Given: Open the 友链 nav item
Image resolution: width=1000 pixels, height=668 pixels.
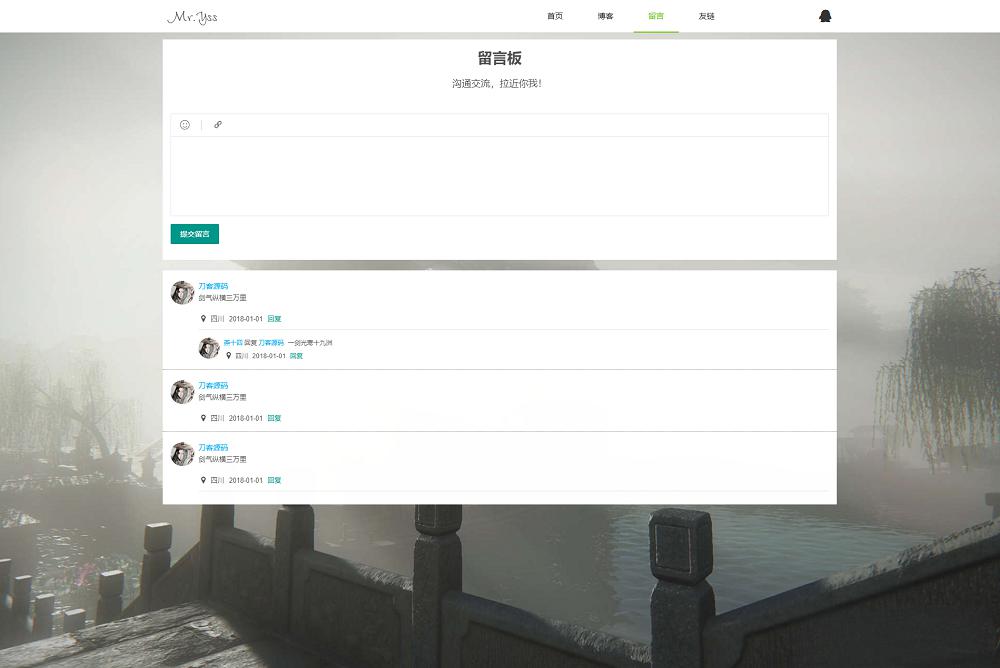Looking at the screenshot, I should point(706,16).
